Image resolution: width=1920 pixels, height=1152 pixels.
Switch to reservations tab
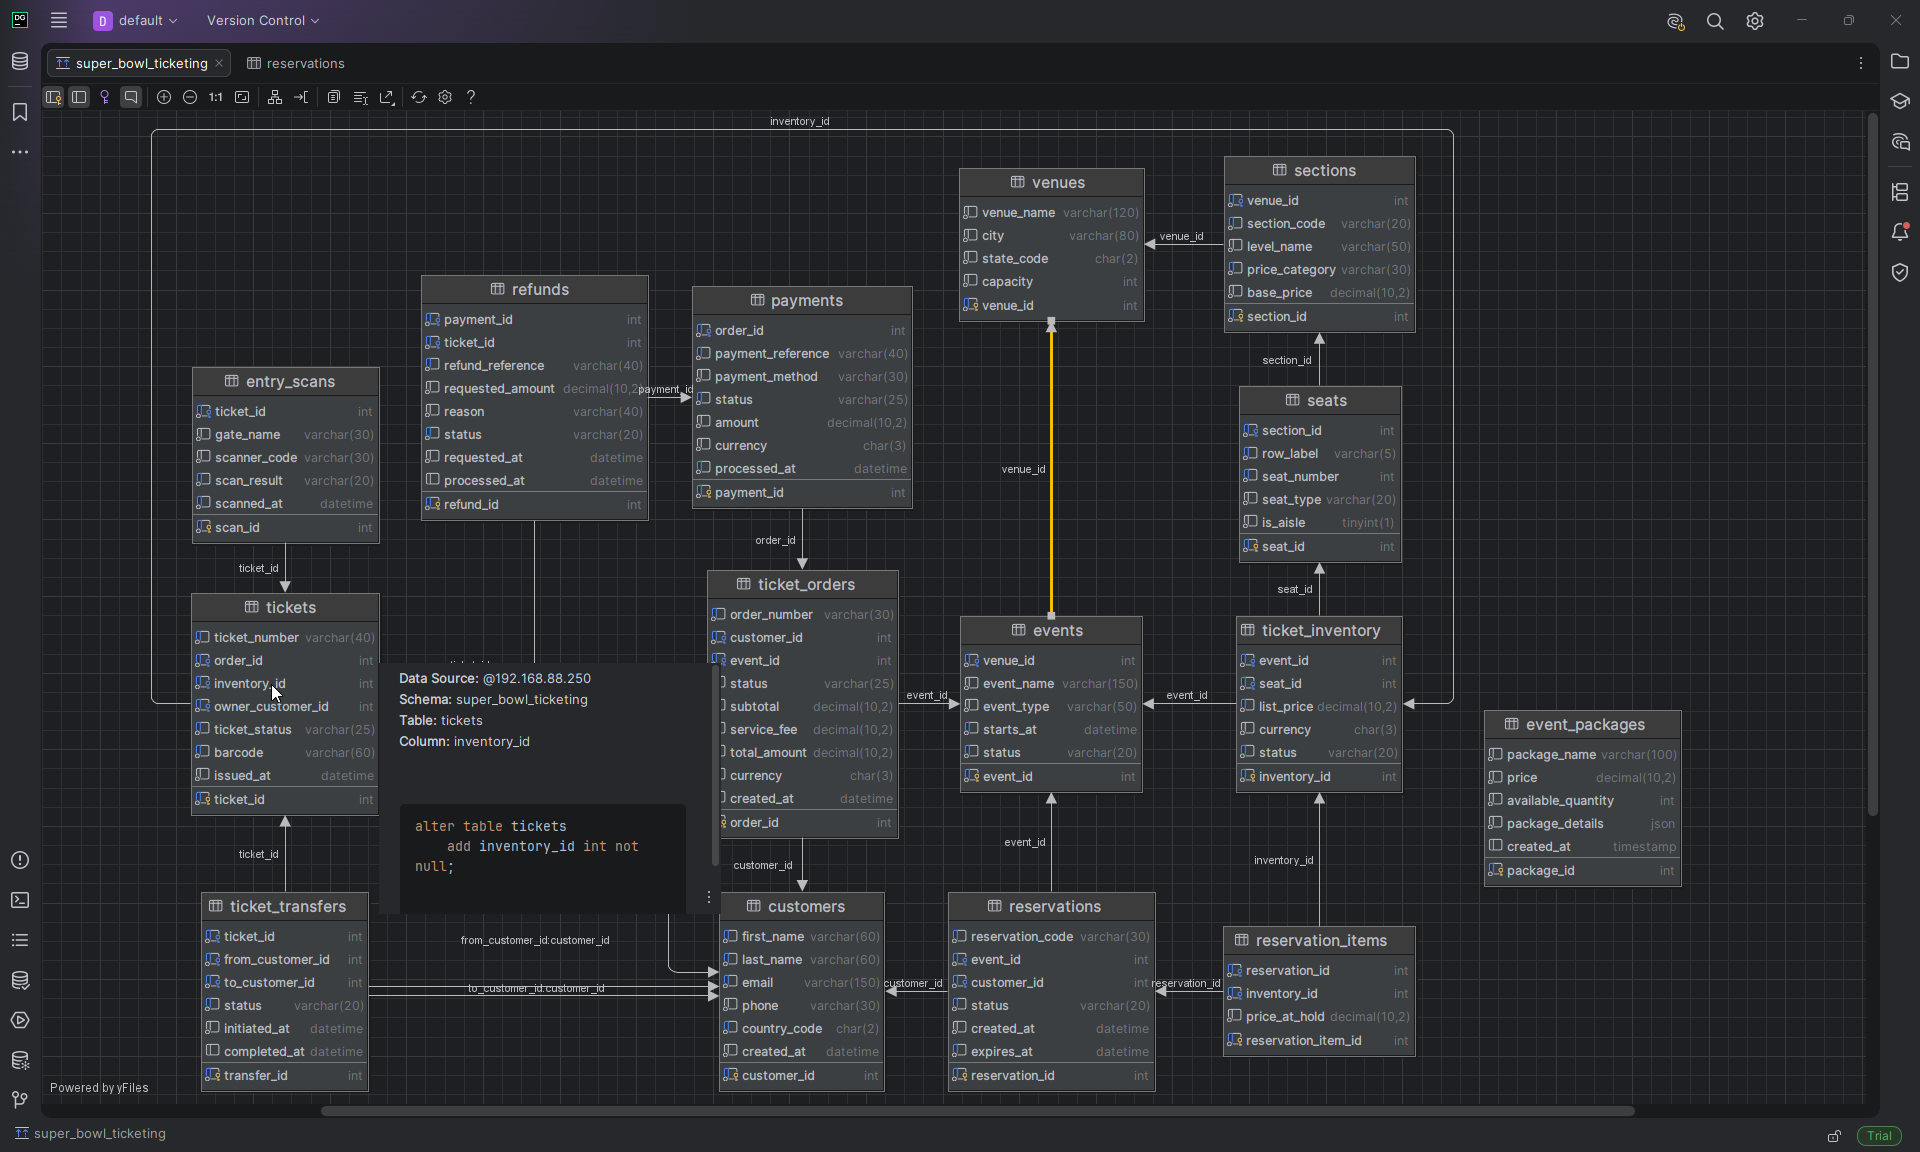click(x=296, y=63)
